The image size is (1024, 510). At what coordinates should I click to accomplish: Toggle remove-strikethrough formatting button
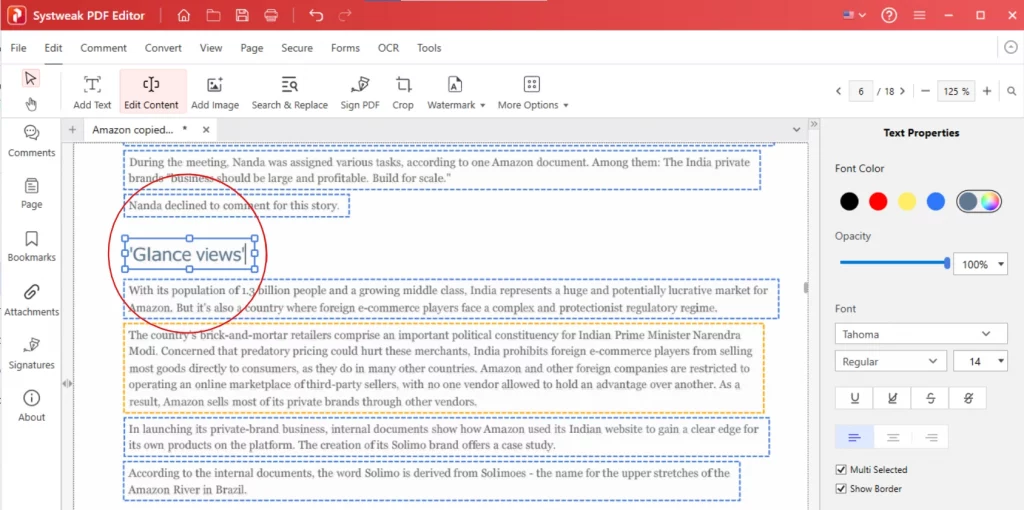(x=967, y=398)
